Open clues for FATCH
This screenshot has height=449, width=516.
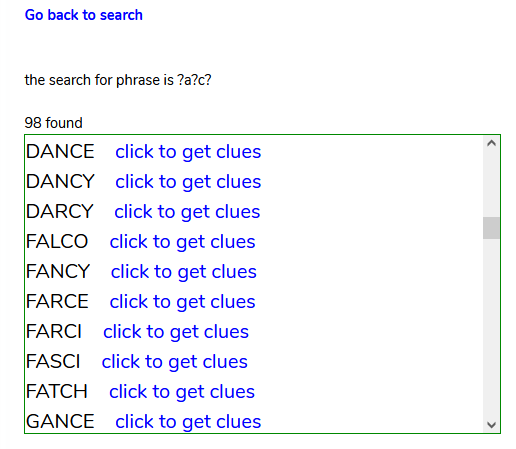[x=182, y=392]
